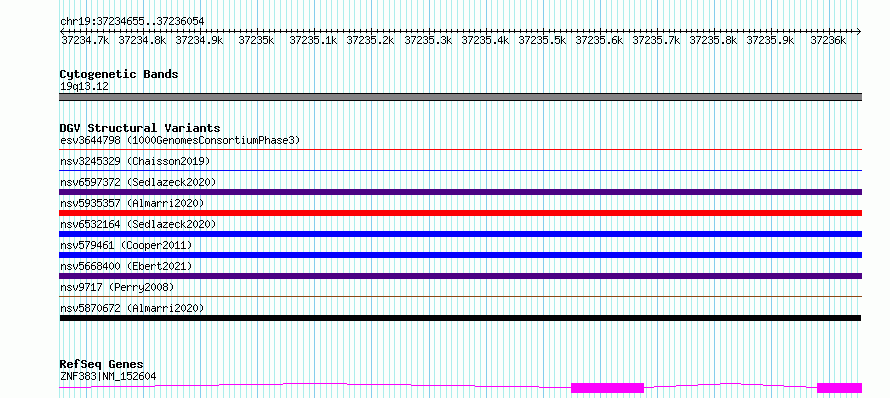Click the gray 19q13.12 cytogenetic band bar
Screen dimensions: 890x398
click(461, 97)
